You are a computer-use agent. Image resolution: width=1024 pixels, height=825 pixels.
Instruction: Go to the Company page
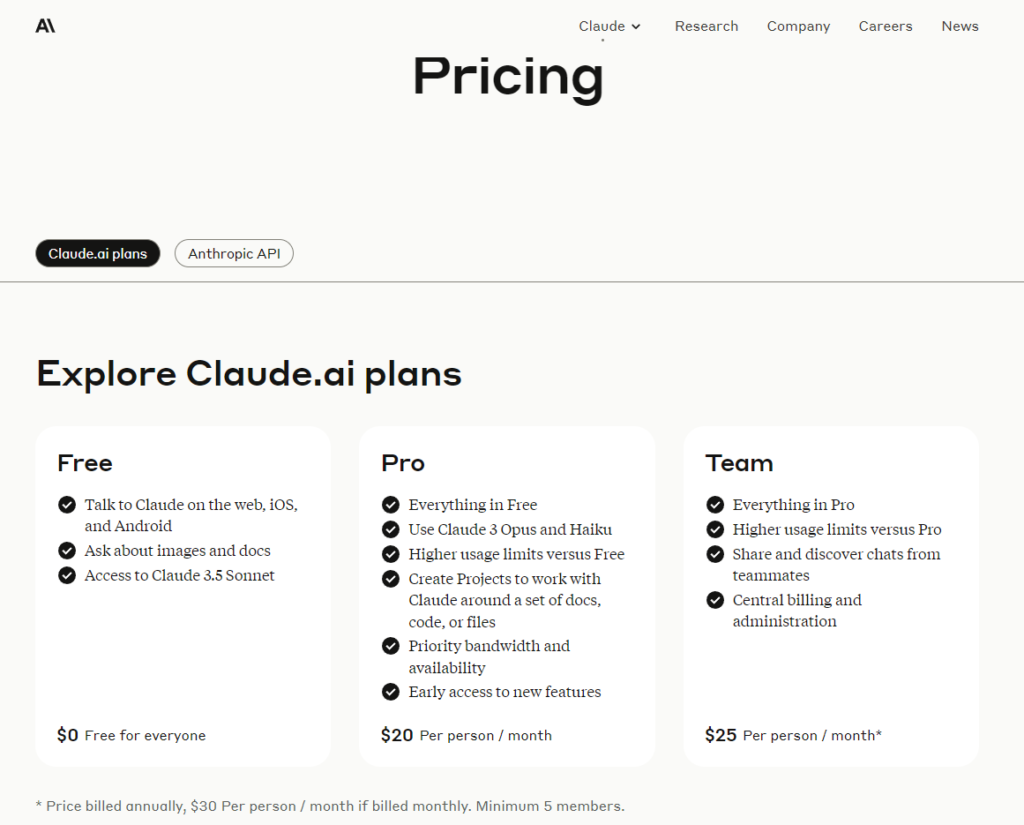tap(798, 26)
